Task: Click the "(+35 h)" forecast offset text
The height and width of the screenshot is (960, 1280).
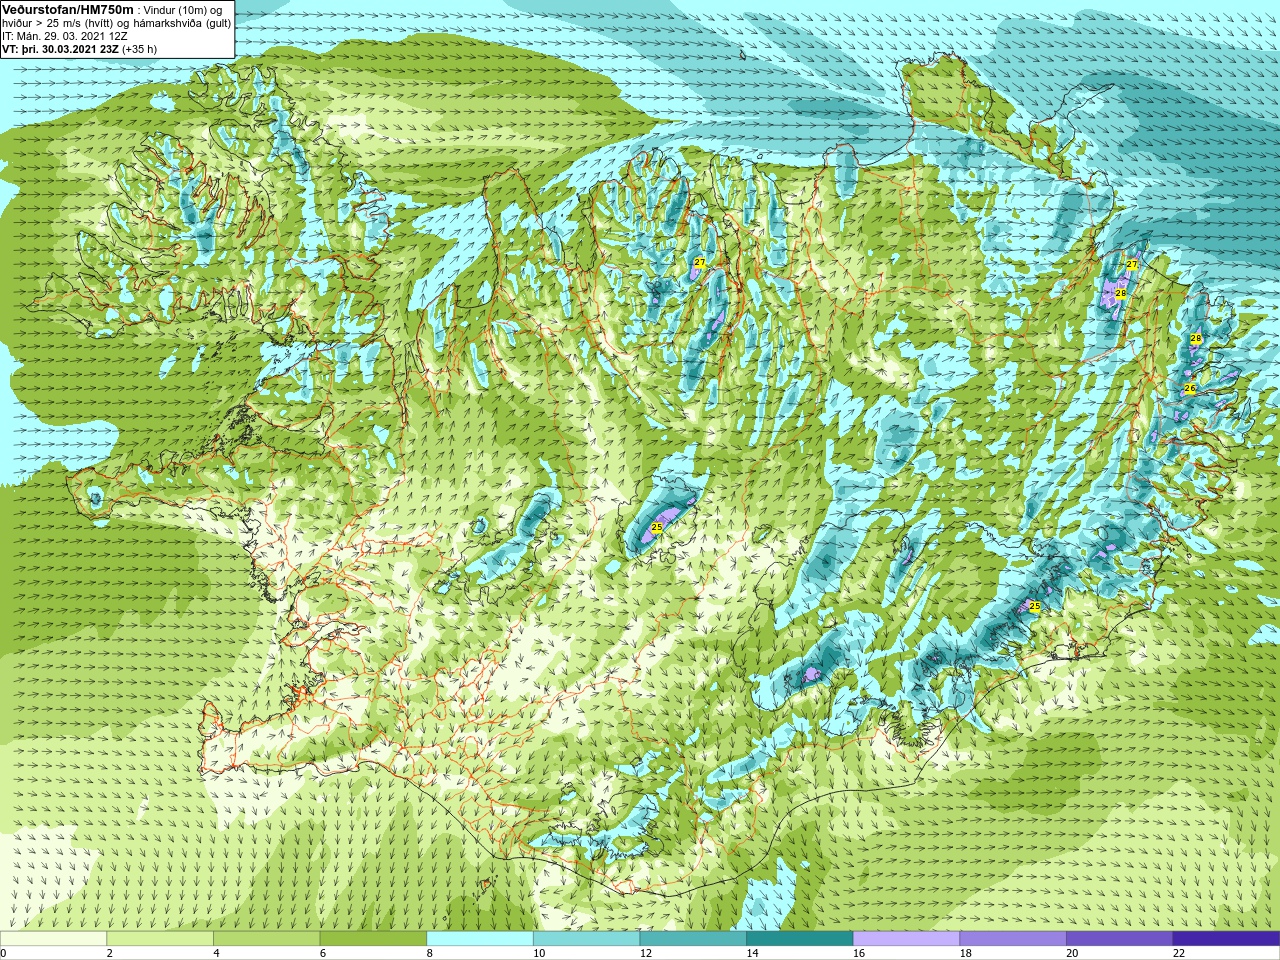Action: tap(139, 49)
